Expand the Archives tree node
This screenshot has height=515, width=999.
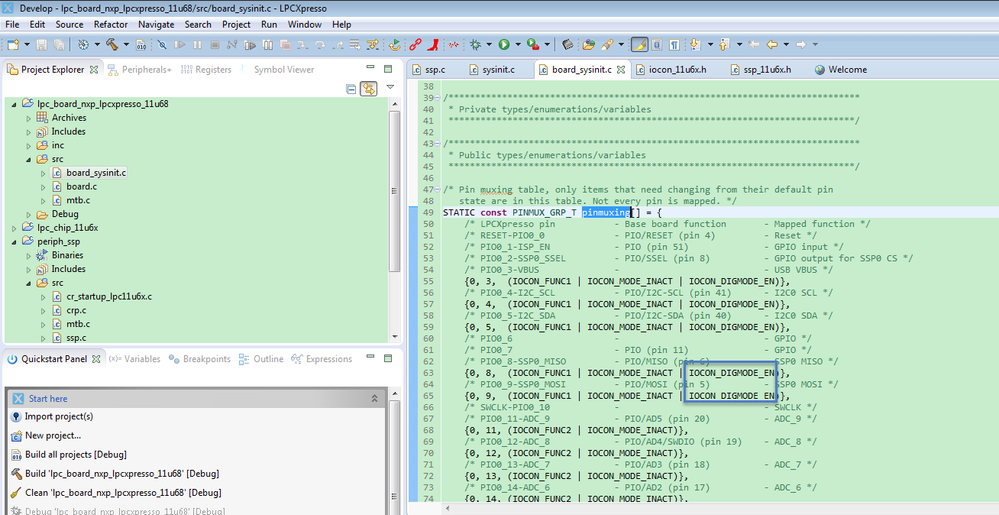coord(28,118)
